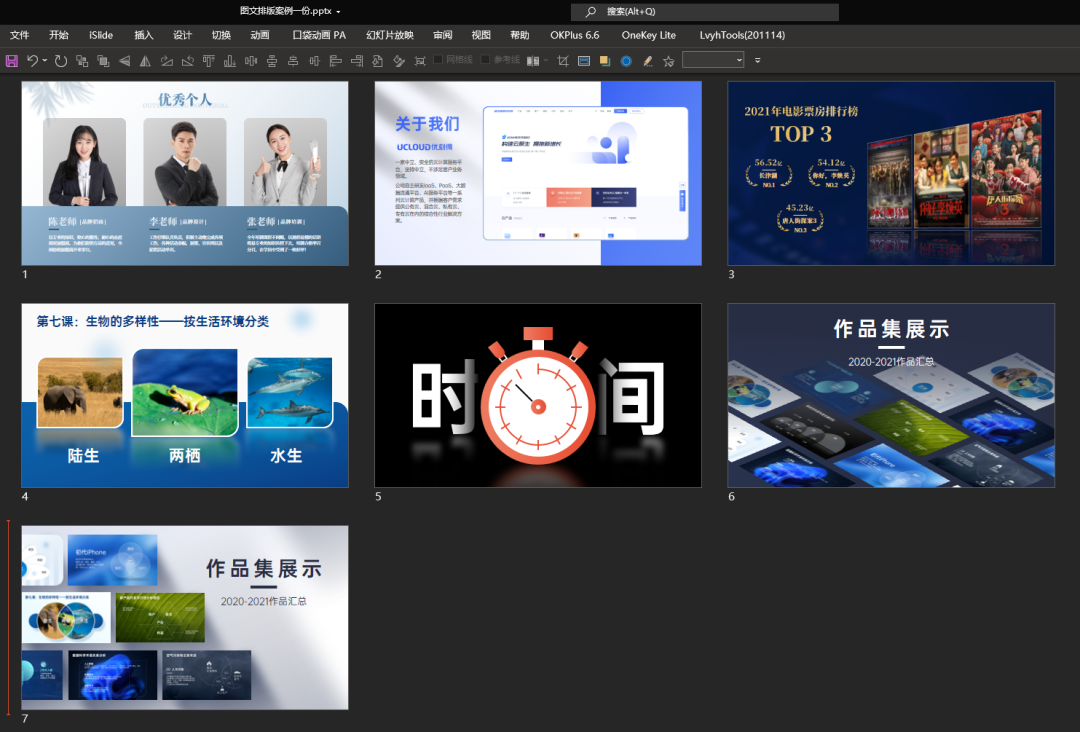Select the Crop tool icon
1080x732 pixels.
[x=563, y=61]
